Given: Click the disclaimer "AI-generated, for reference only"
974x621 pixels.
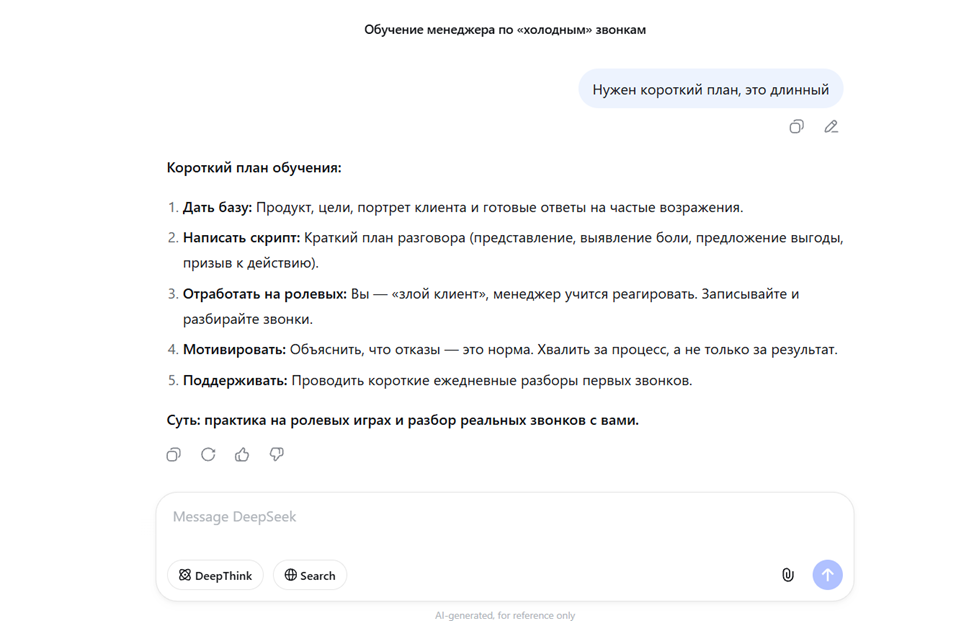Looking at the screenshot, I should 505,614.
